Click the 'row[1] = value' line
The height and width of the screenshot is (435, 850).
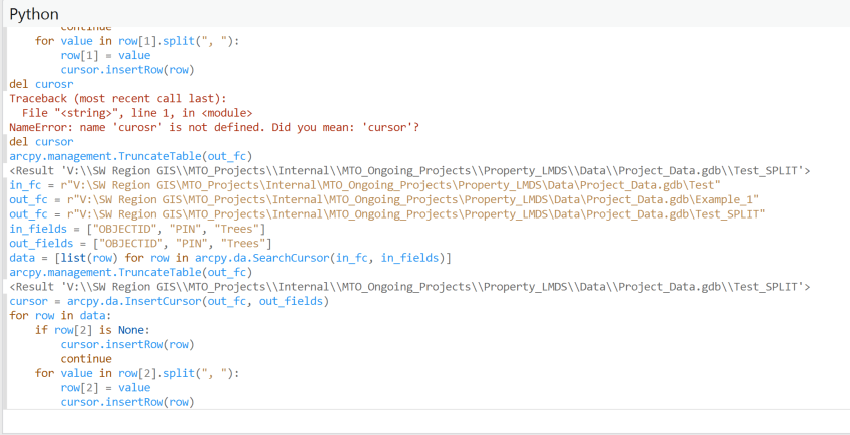(107, 55)
